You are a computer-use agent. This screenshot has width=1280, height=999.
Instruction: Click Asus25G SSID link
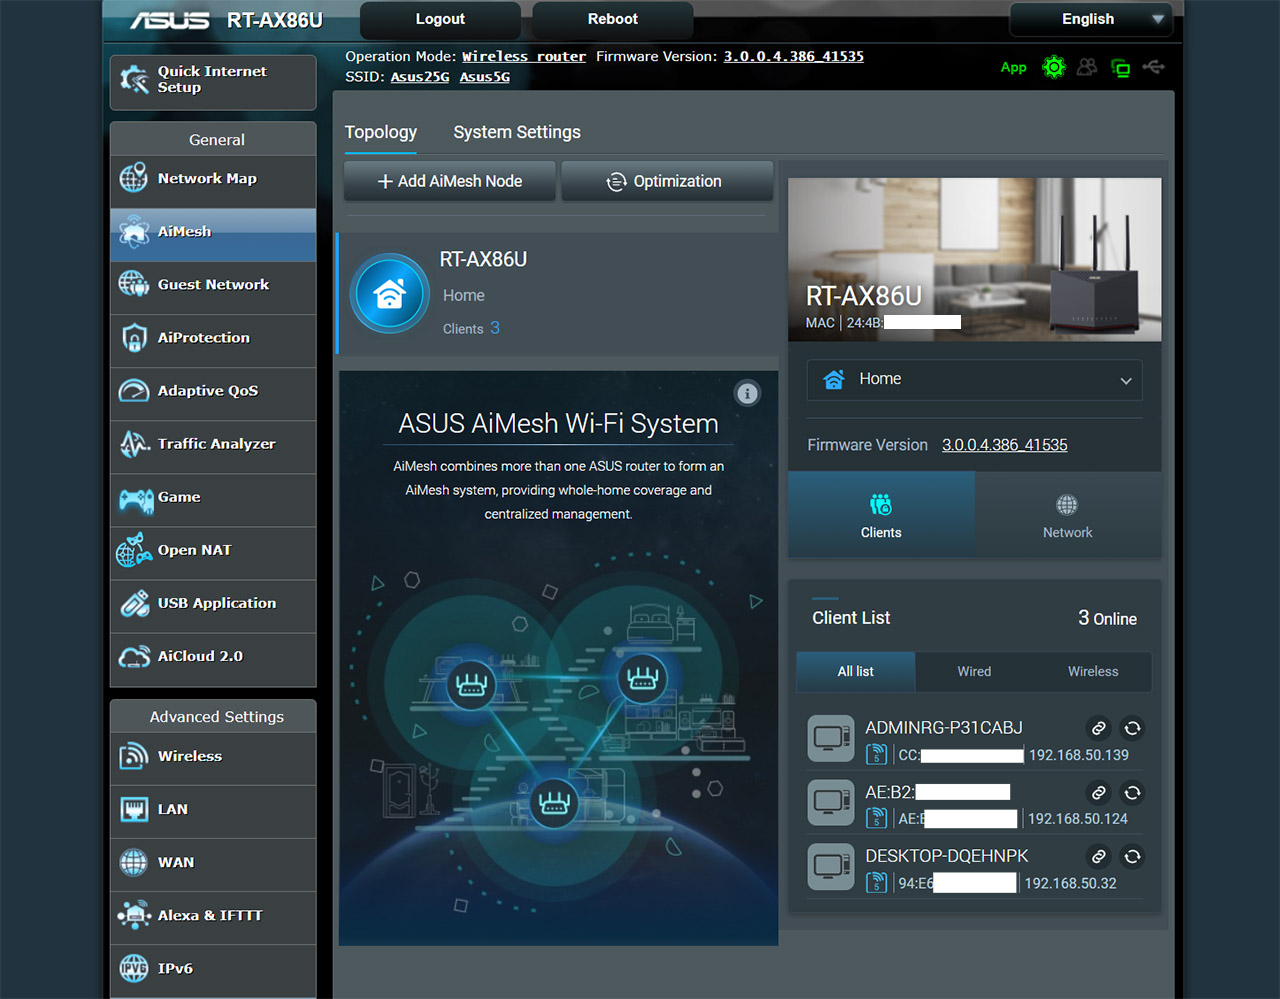[420, 77]
